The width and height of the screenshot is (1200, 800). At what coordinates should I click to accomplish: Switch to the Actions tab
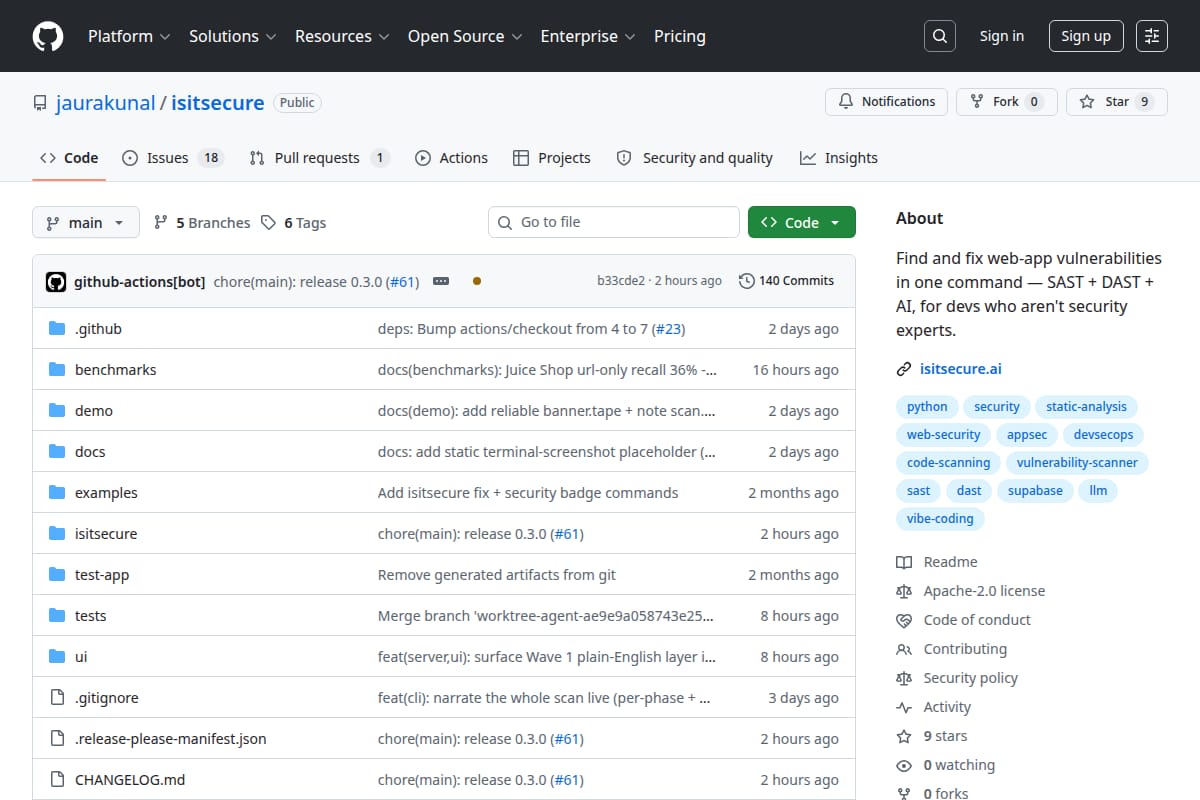point(451,158)
